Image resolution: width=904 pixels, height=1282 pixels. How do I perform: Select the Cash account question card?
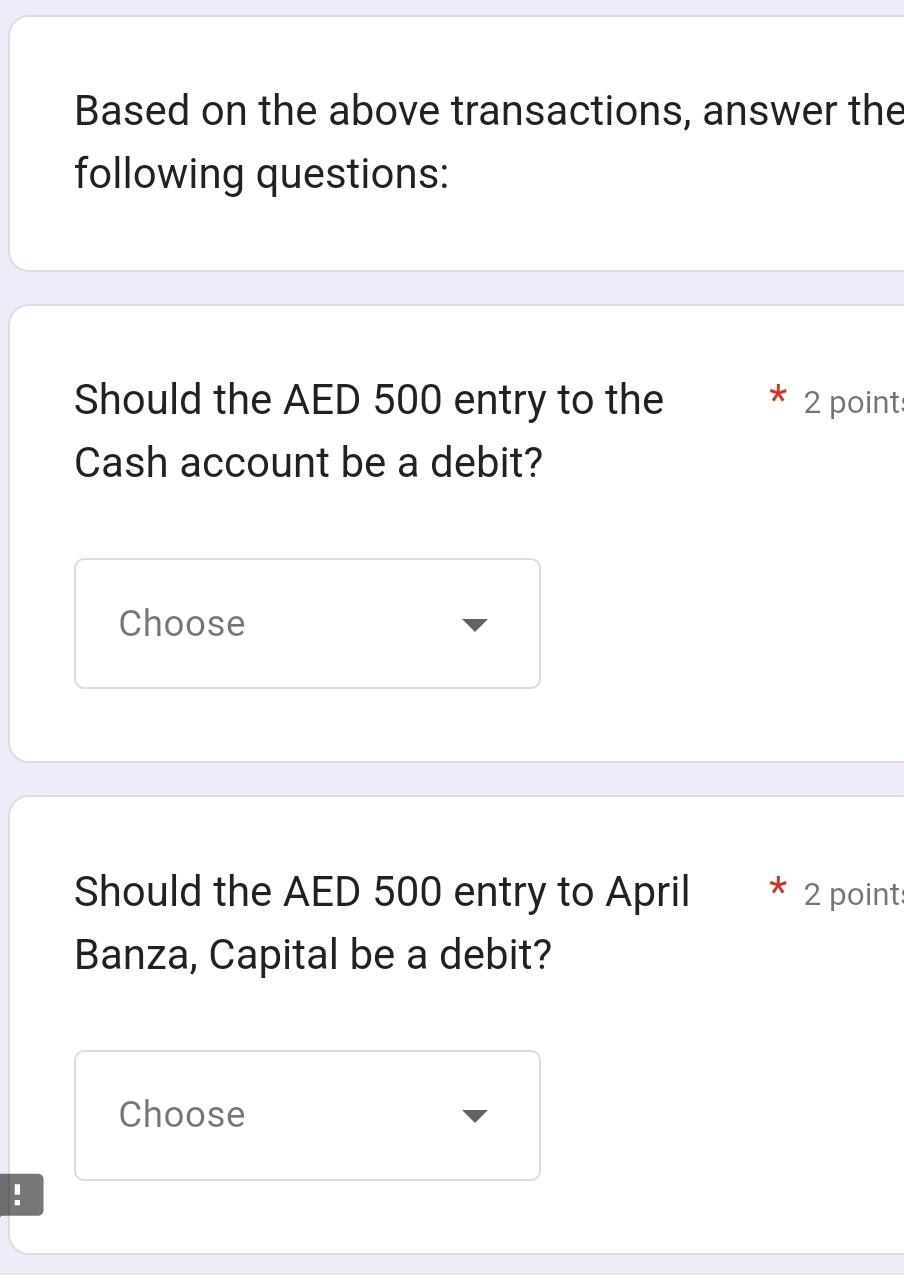450,530
